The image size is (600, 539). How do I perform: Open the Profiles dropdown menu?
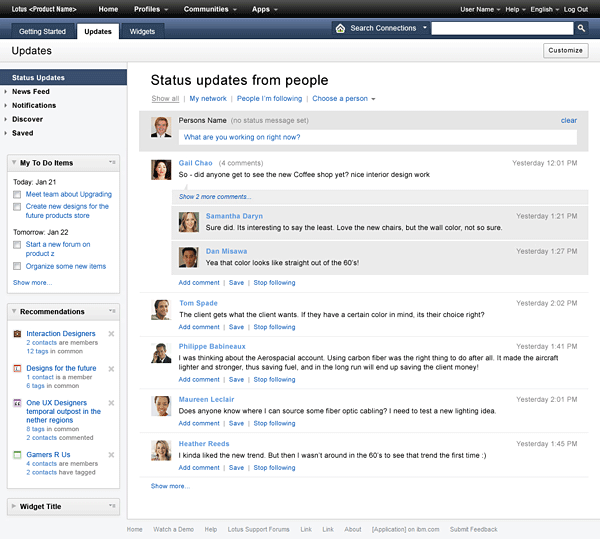tap(151, 9)
